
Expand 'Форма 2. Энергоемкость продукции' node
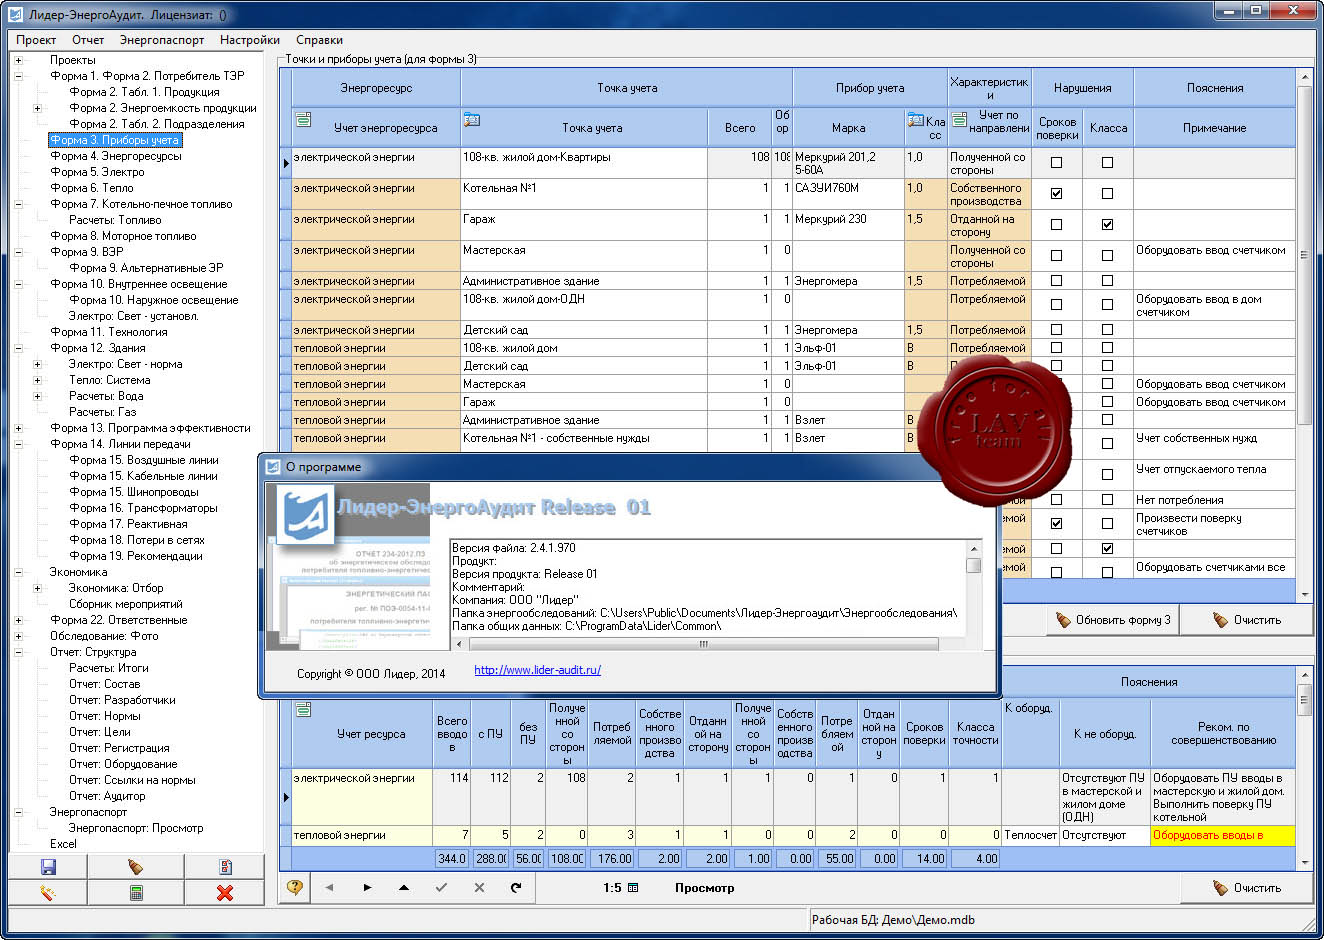click(37, 108)
